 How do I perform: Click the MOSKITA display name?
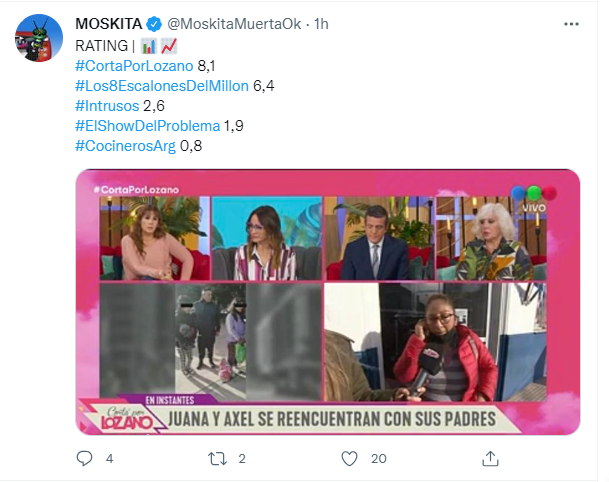tap(109, 24)
